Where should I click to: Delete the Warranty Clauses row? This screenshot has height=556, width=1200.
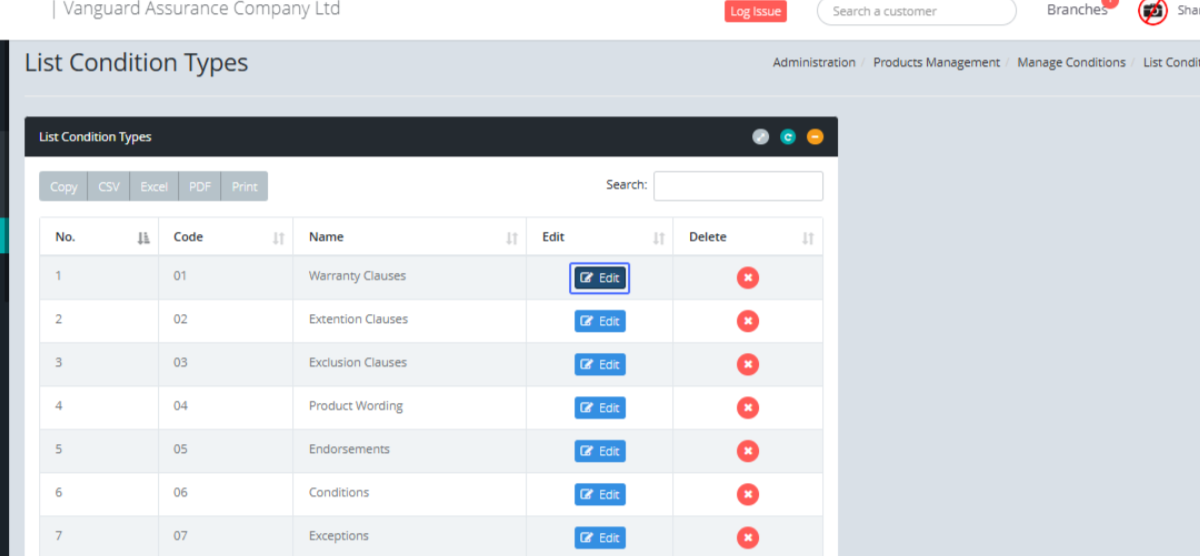(747, 278)
